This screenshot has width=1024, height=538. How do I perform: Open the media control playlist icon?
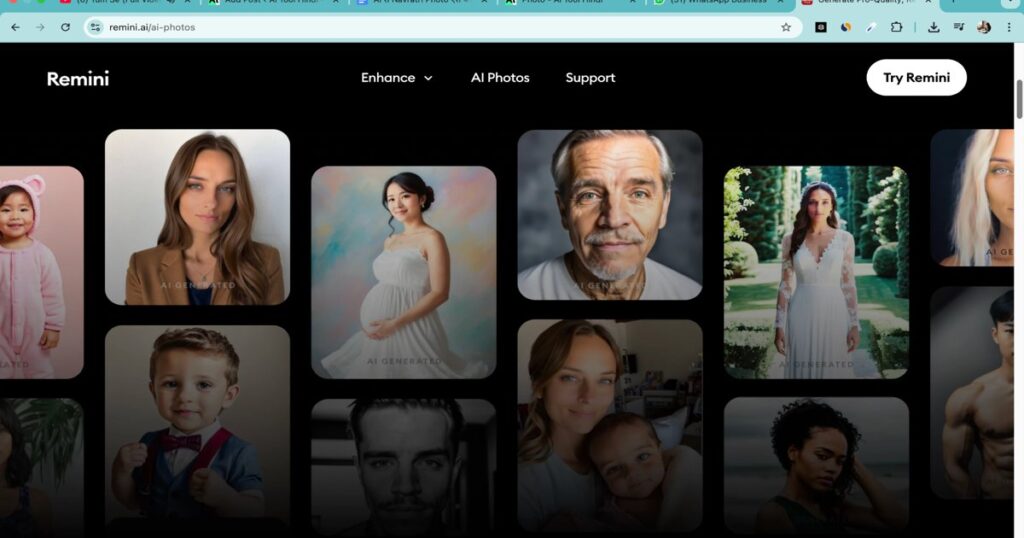point(959,27)
